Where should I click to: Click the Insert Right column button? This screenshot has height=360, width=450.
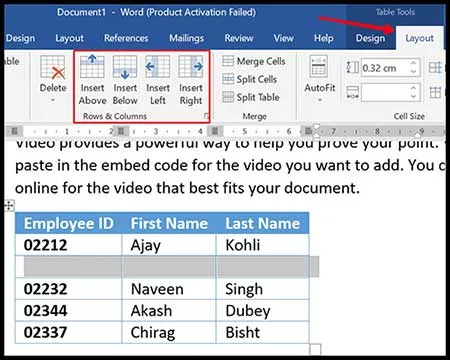point(191,80)
